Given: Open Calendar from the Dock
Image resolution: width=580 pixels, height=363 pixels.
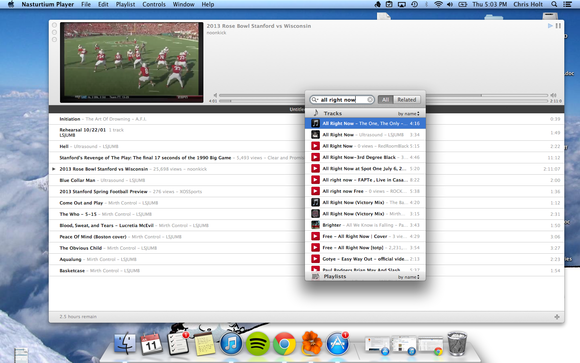Looking at the screenshot, I should (x=151, y=343).
